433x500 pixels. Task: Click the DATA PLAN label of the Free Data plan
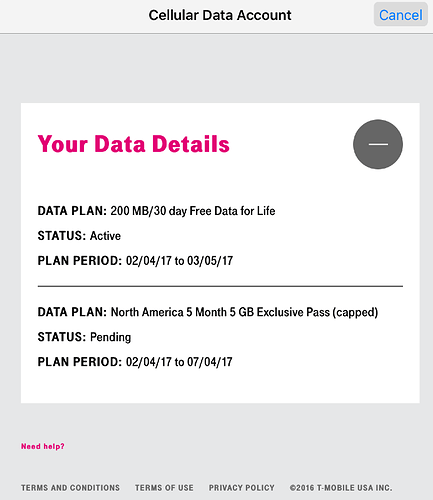pos(72,211)
